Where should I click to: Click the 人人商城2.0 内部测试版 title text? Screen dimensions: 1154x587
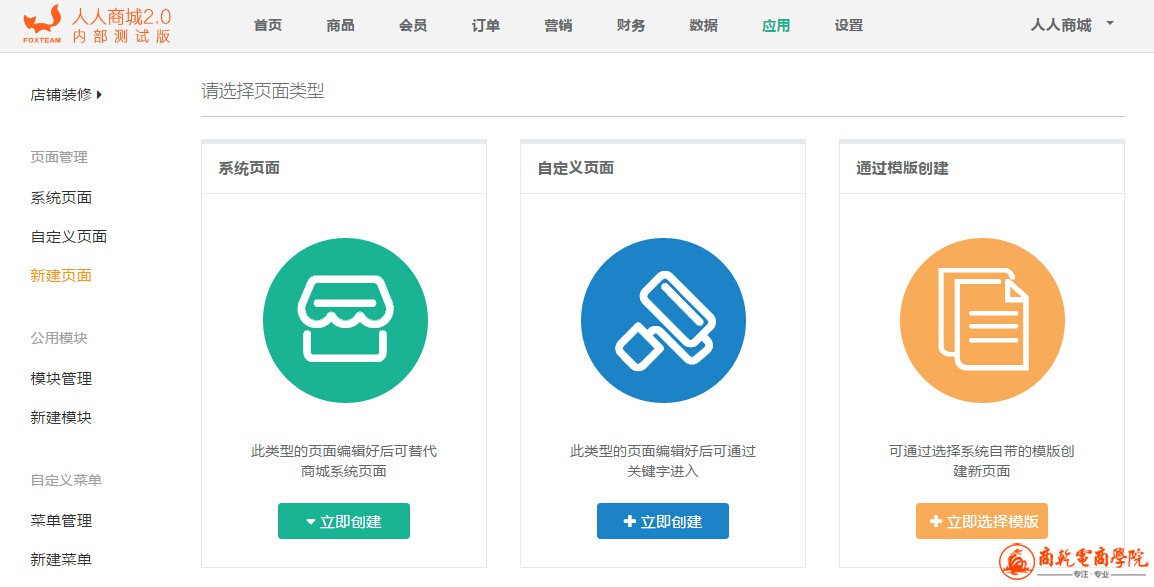point(121,25)
